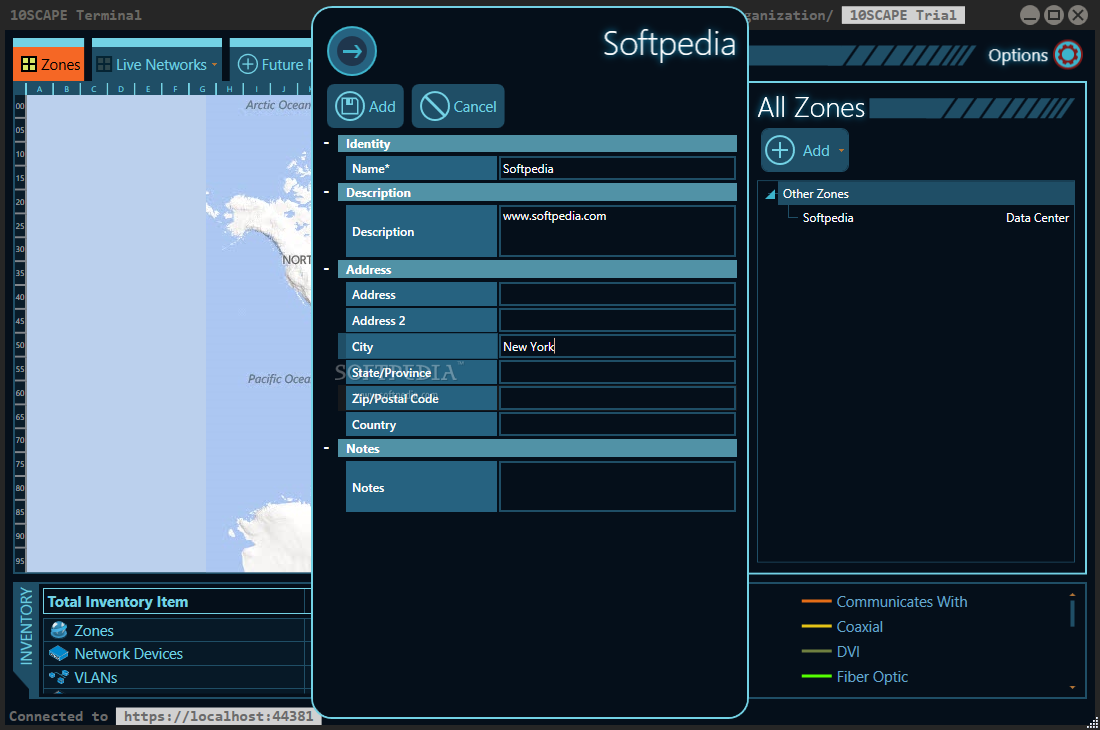Select VLANs inventory row
1100x730 pixels.
tap(175, 677)
